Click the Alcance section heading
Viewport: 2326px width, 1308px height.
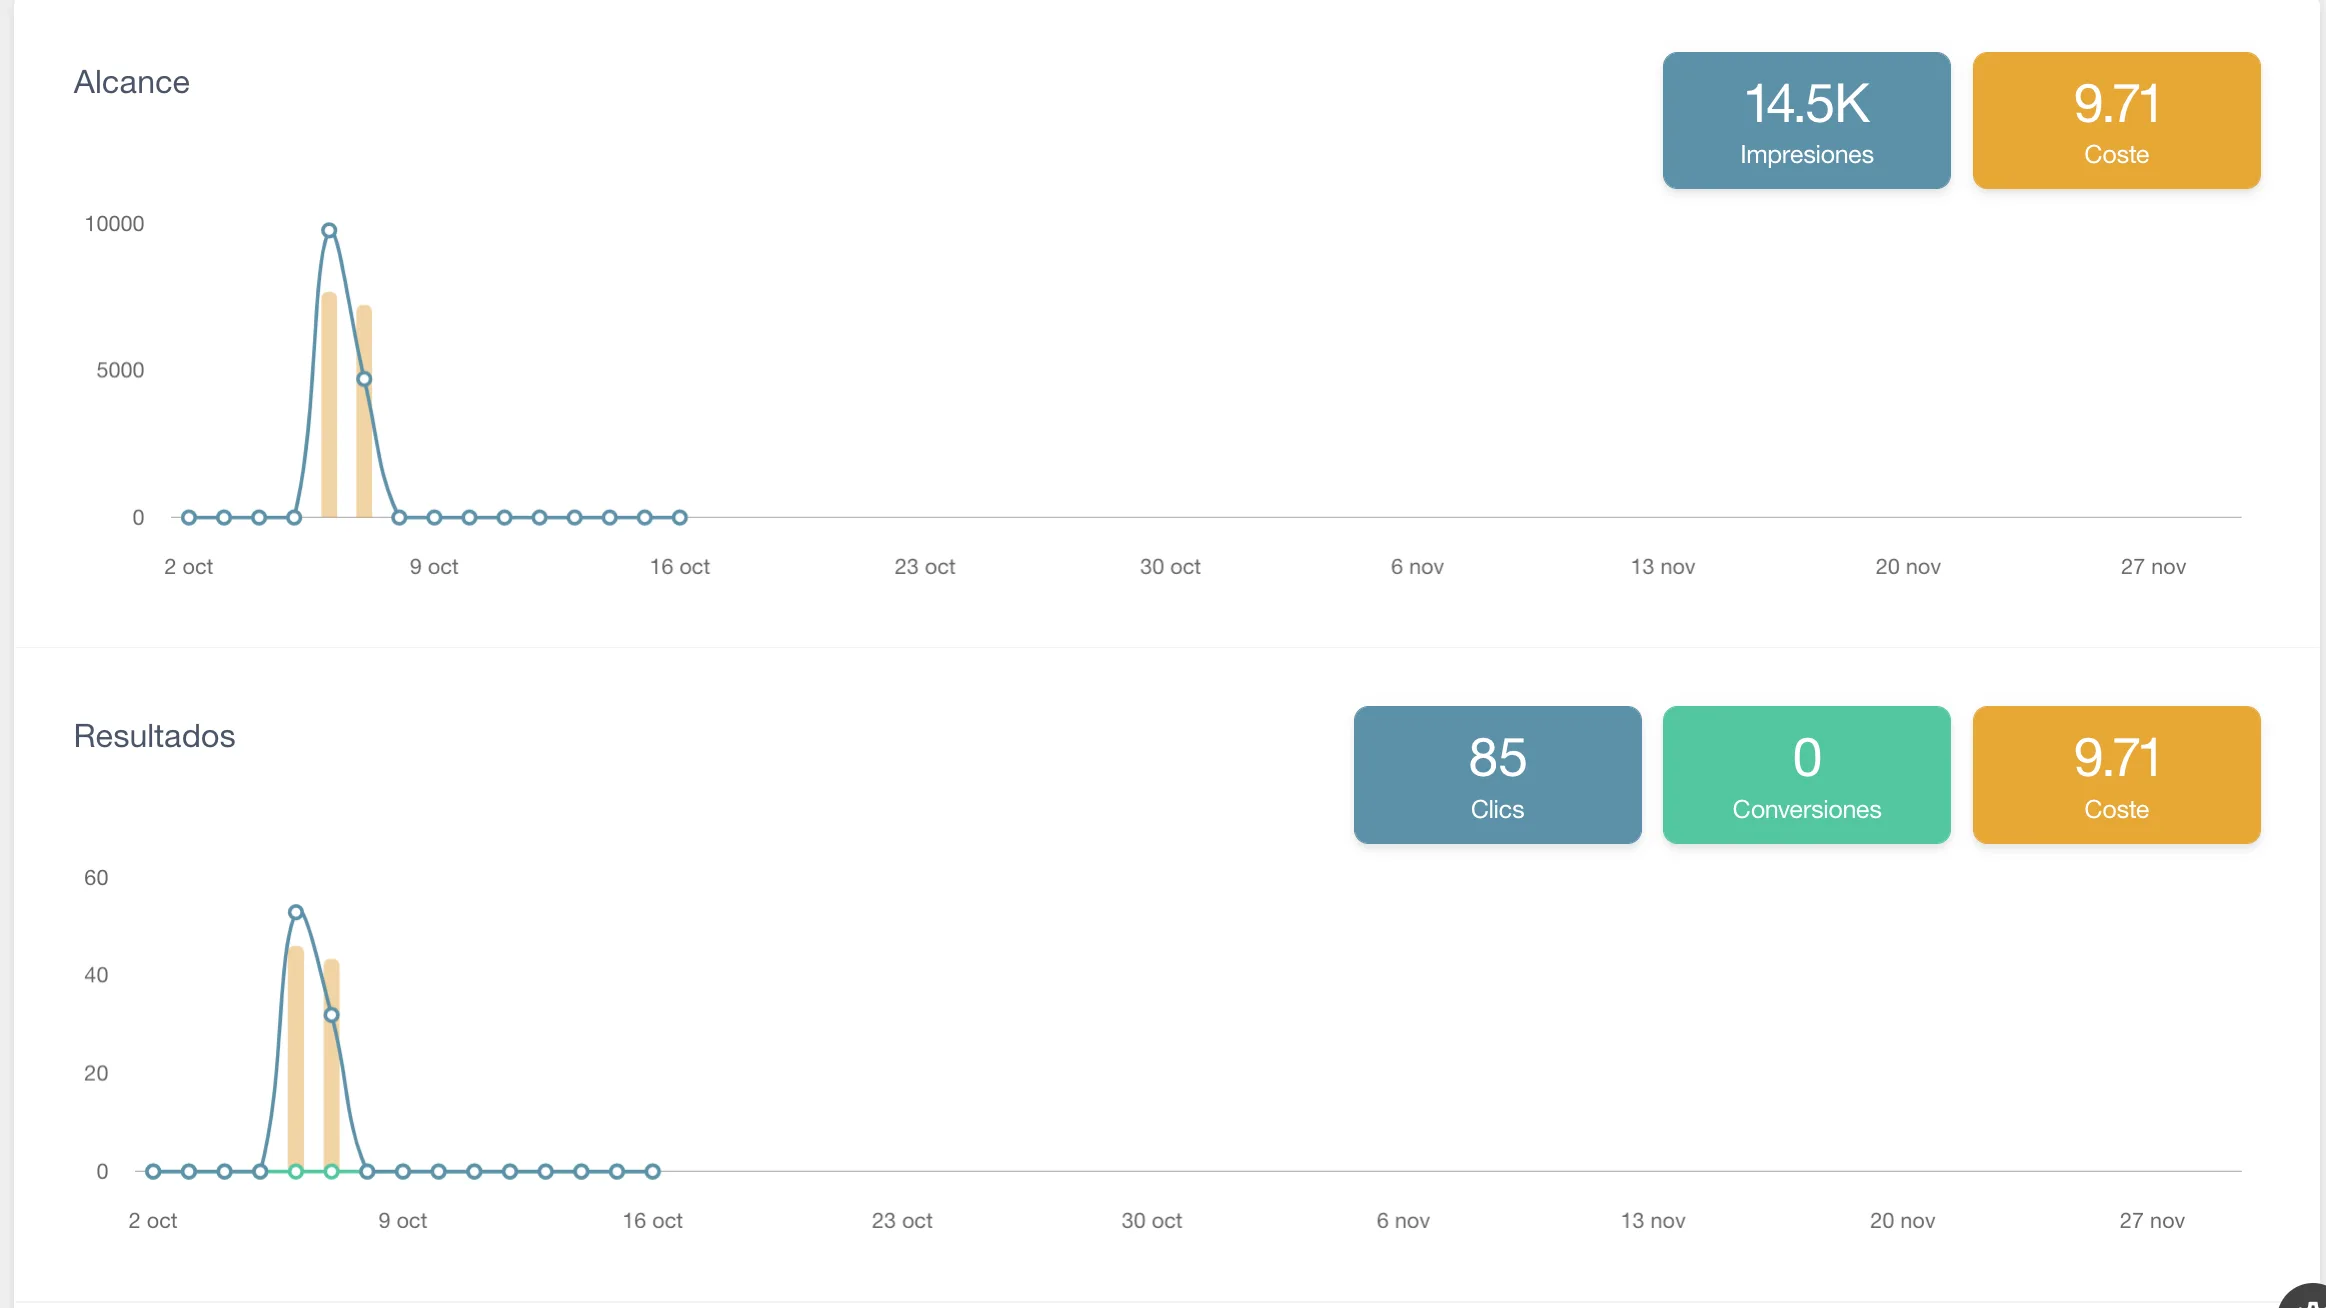pyautogui.click(x=132, y=82)
